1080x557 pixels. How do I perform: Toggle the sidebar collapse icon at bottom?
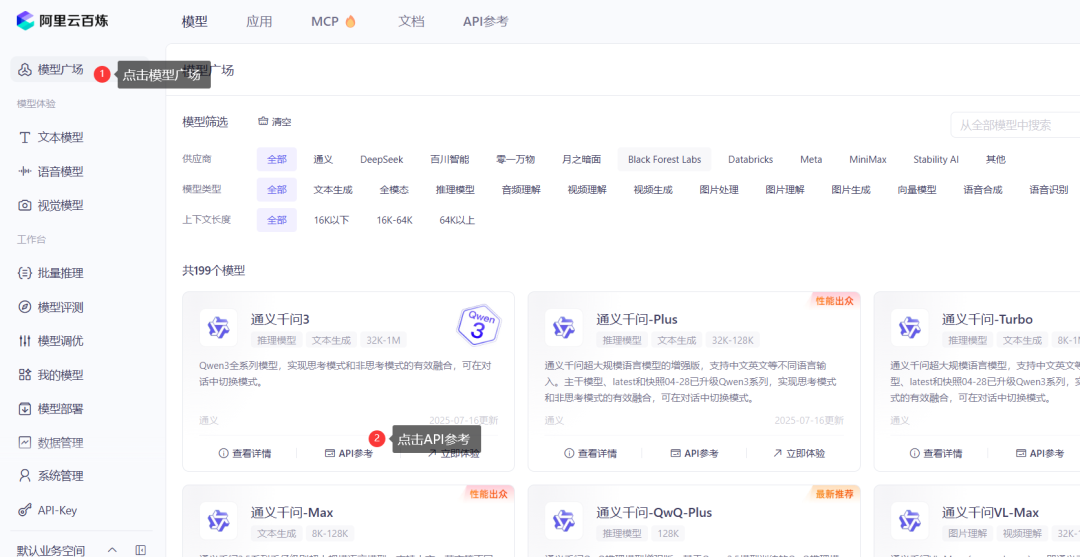[141, 550]
